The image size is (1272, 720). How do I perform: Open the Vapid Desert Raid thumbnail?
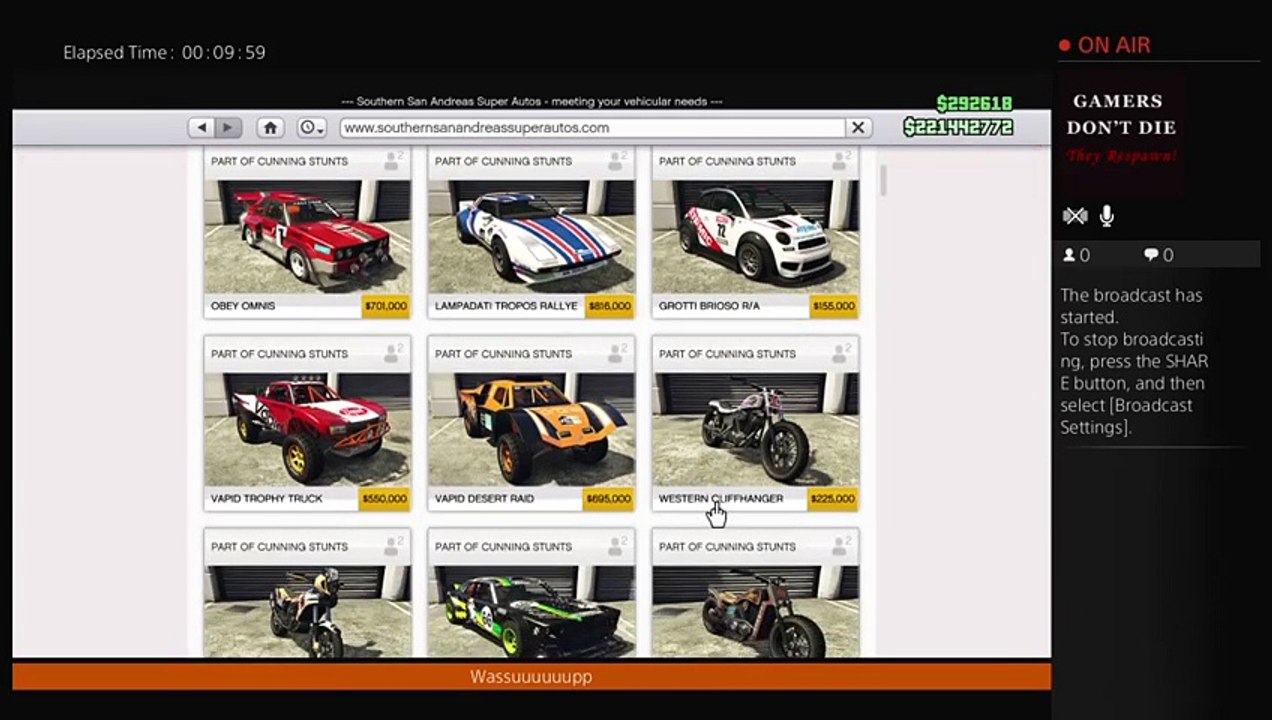coord(531,429)
